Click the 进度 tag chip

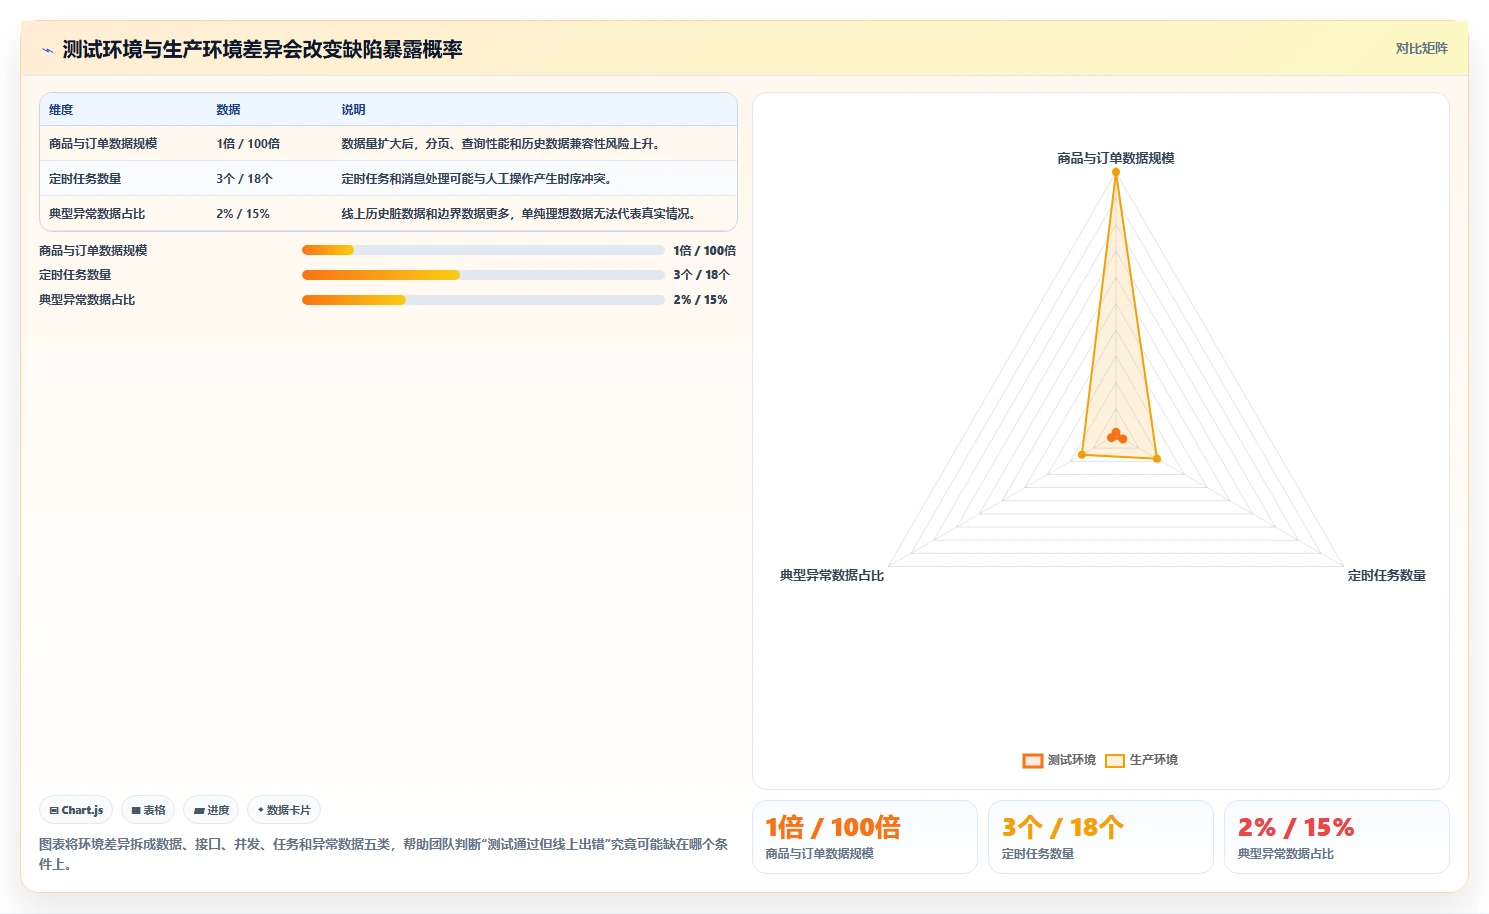point(211,810)
